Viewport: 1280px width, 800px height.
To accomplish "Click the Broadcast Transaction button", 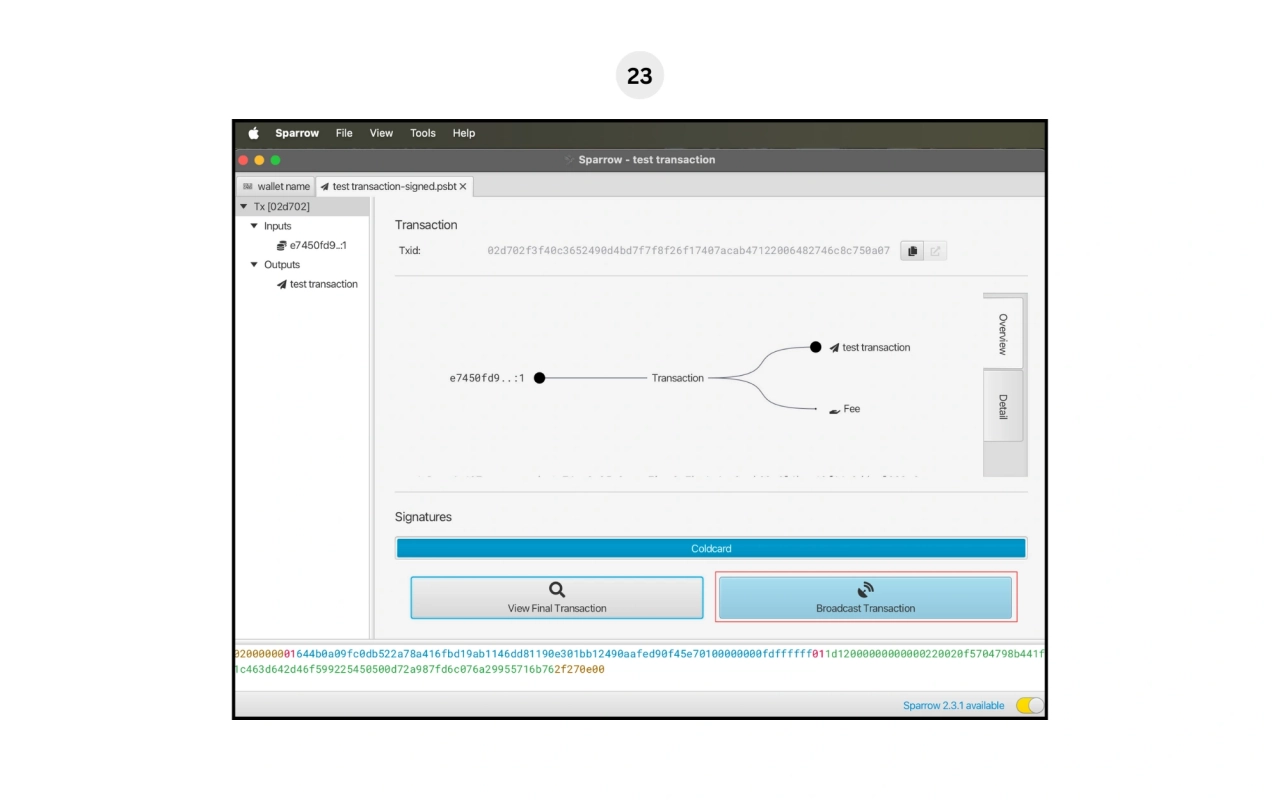I will (x=866, y=597).
